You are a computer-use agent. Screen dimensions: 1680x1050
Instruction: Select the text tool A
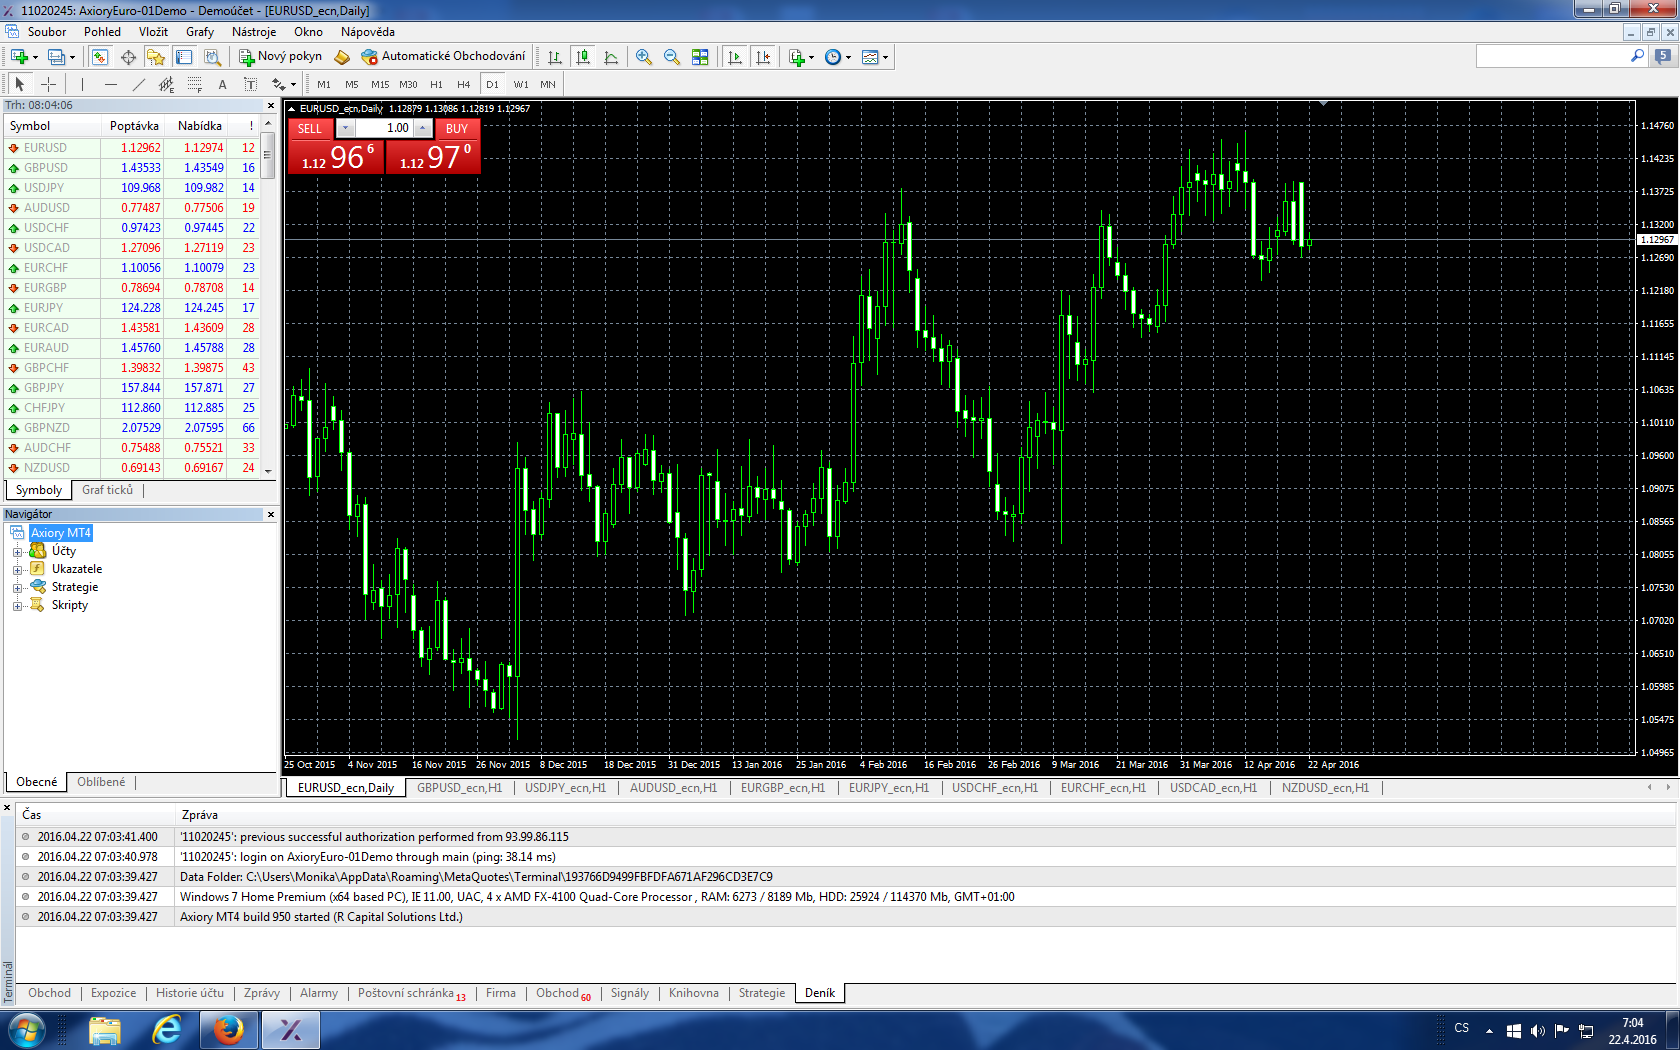[x=222, y=84]
